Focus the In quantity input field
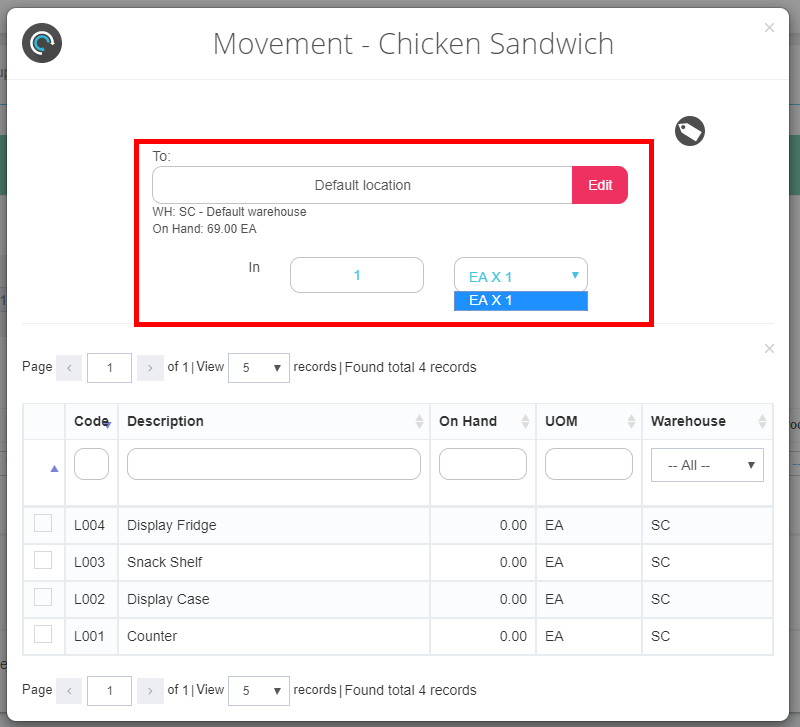 click(x=357, y=275)
